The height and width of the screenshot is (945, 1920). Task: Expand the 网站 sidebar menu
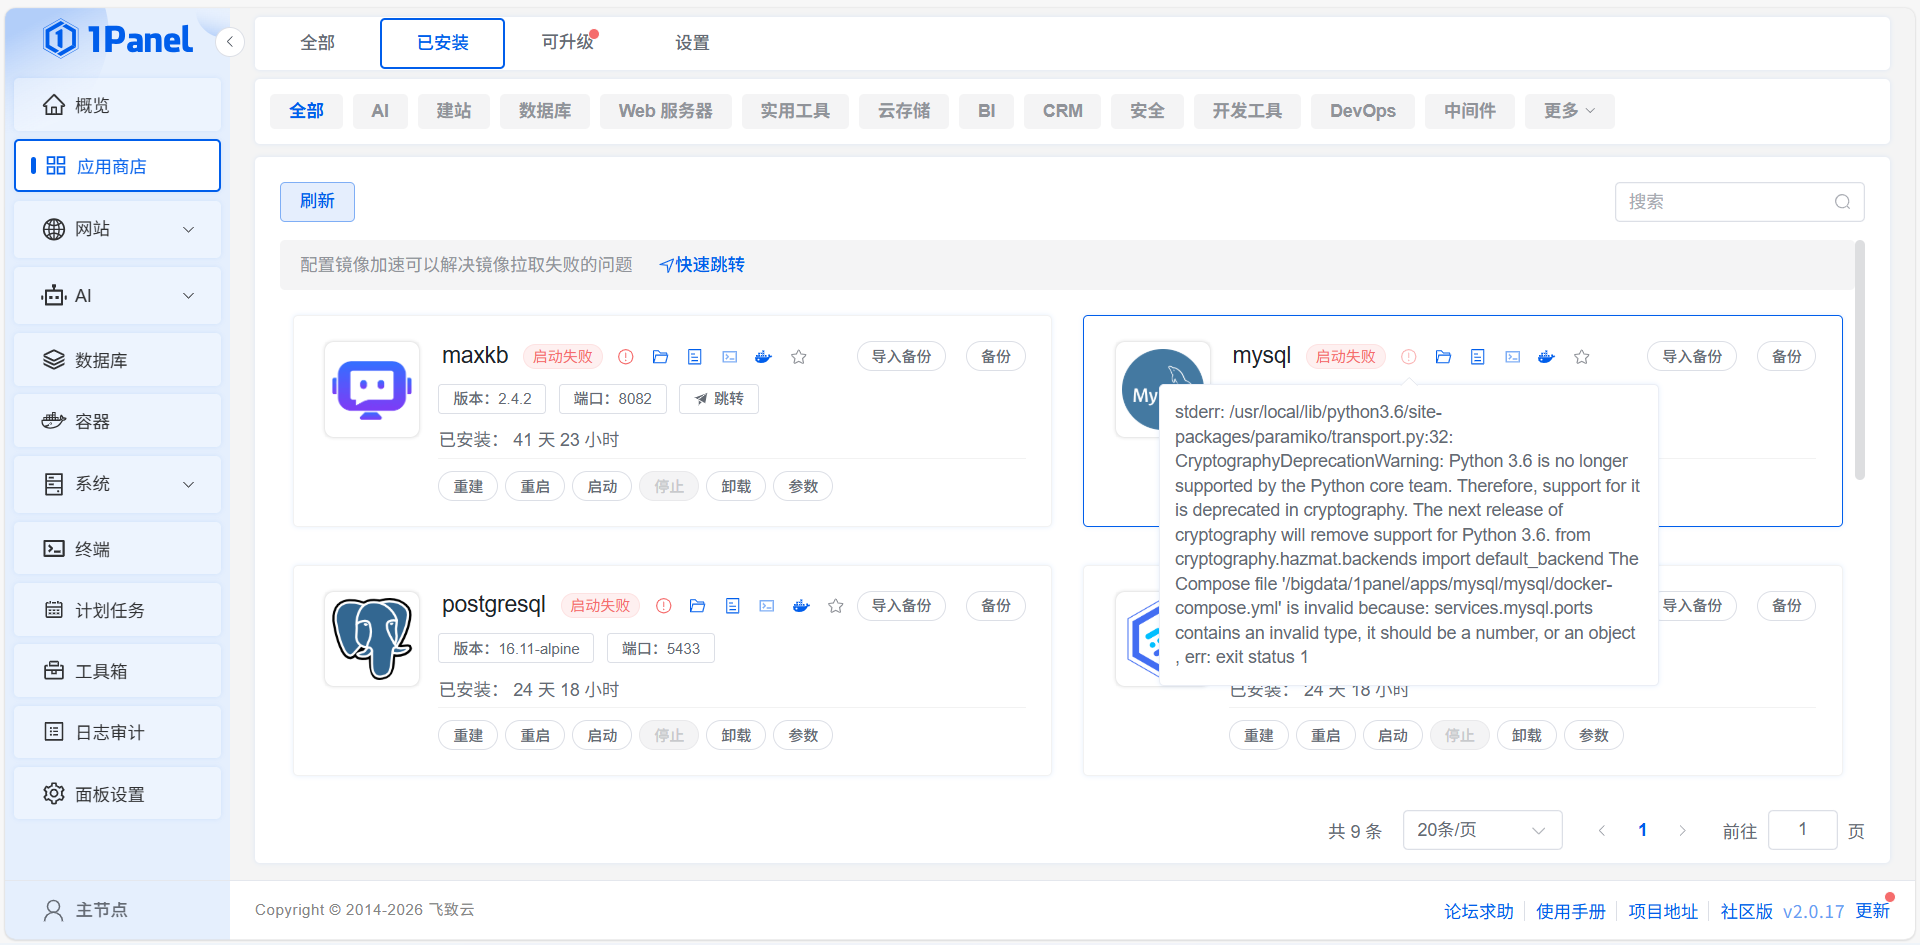(117, 229)
